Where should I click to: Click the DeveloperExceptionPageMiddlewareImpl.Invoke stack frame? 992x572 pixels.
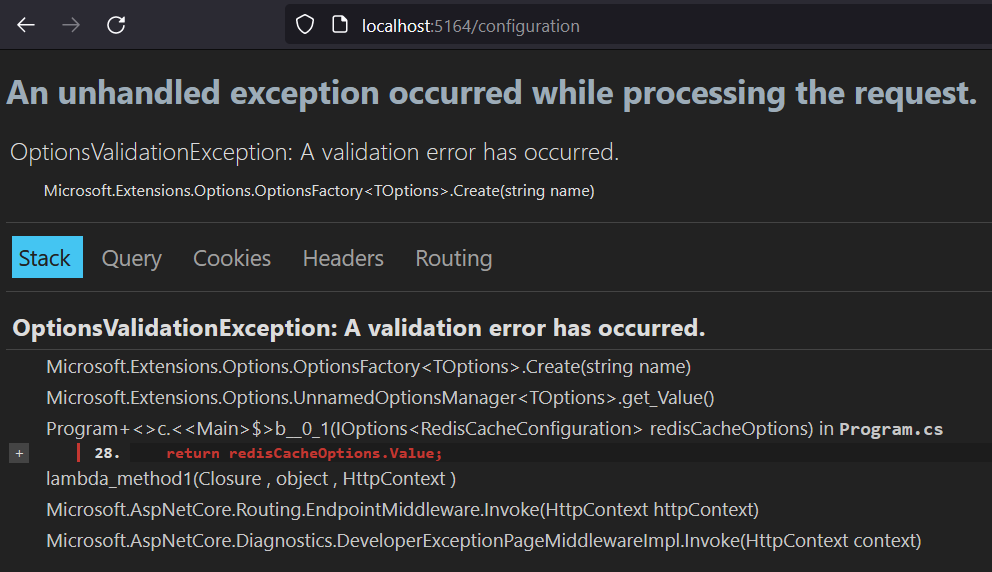(x=483, y=541)
